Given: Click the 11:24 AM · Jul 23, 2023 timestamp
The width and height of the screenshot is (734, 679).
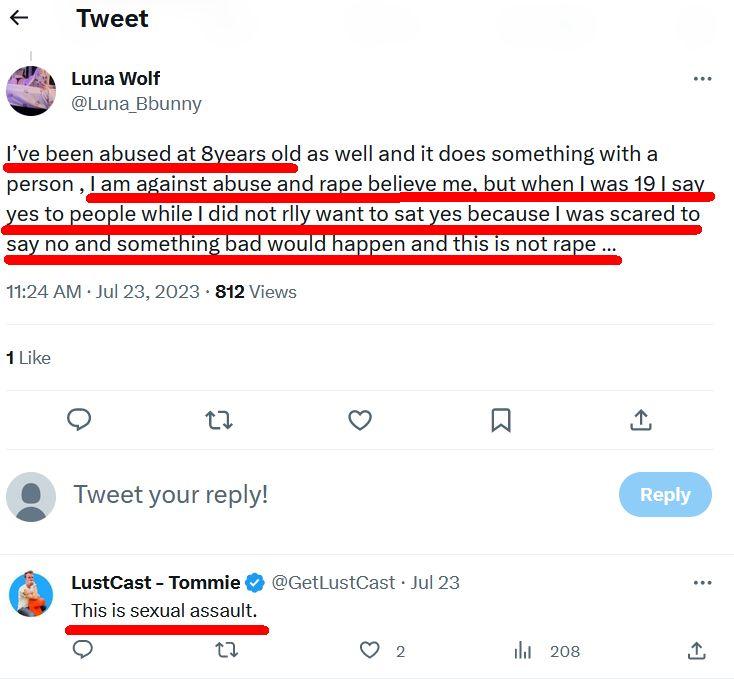Looking at the screenshot, I should (101, 292).
